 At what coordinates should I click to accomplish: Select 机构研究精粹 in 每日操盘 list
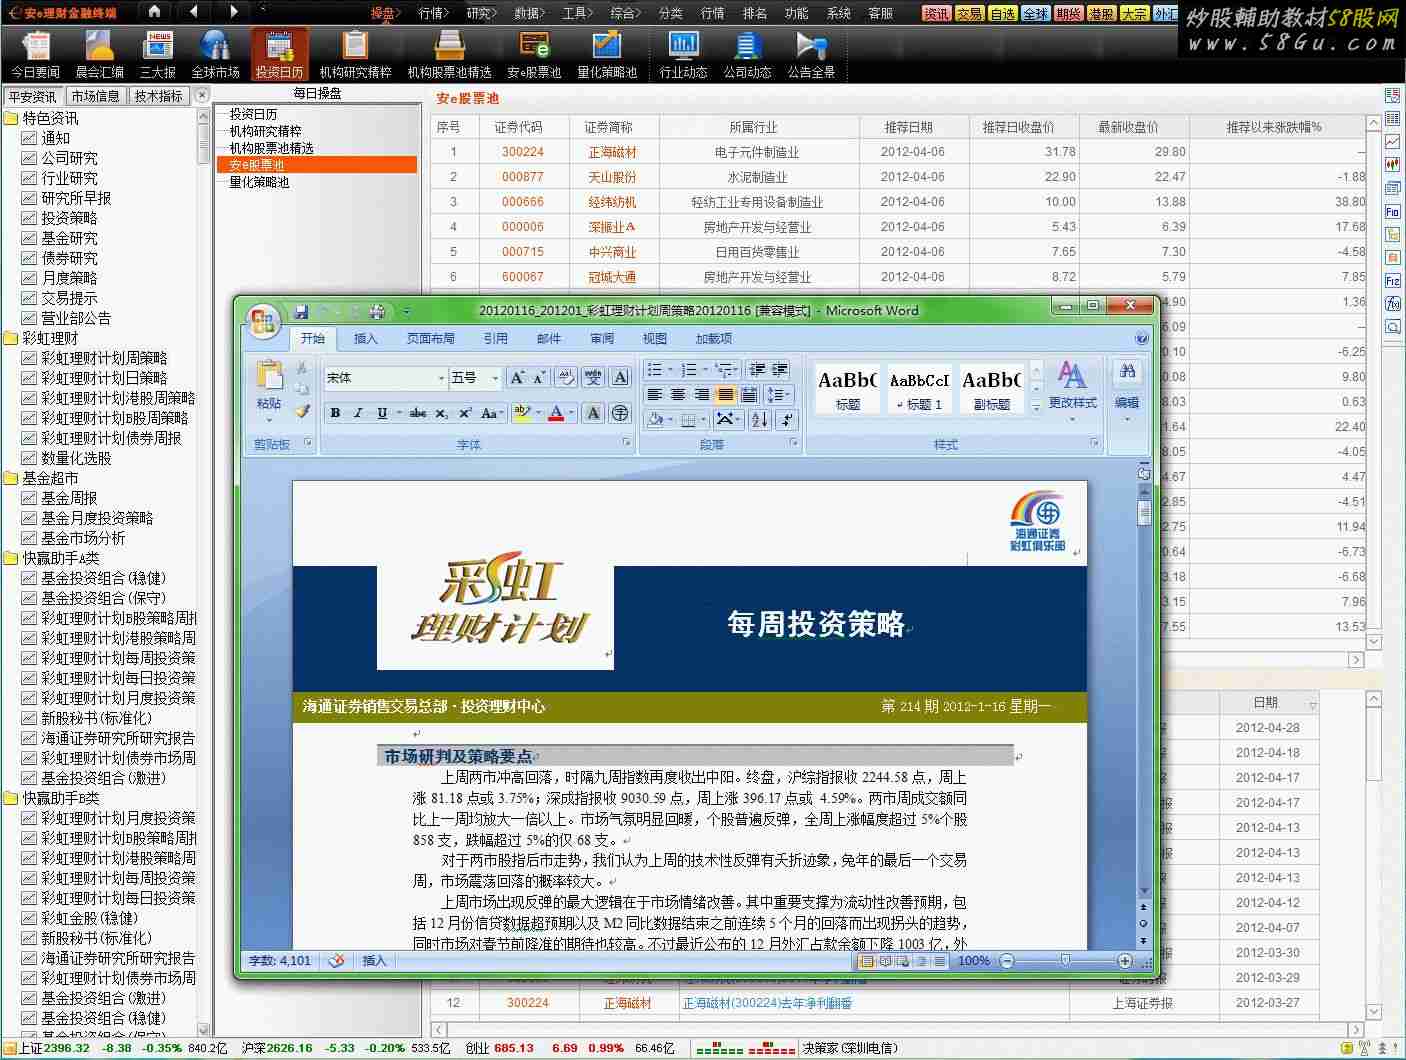(265, 131)
